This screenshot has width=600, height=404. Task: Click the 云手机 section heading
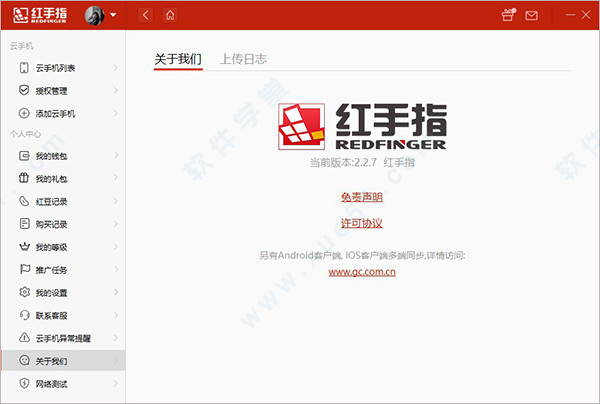(21, 46)
